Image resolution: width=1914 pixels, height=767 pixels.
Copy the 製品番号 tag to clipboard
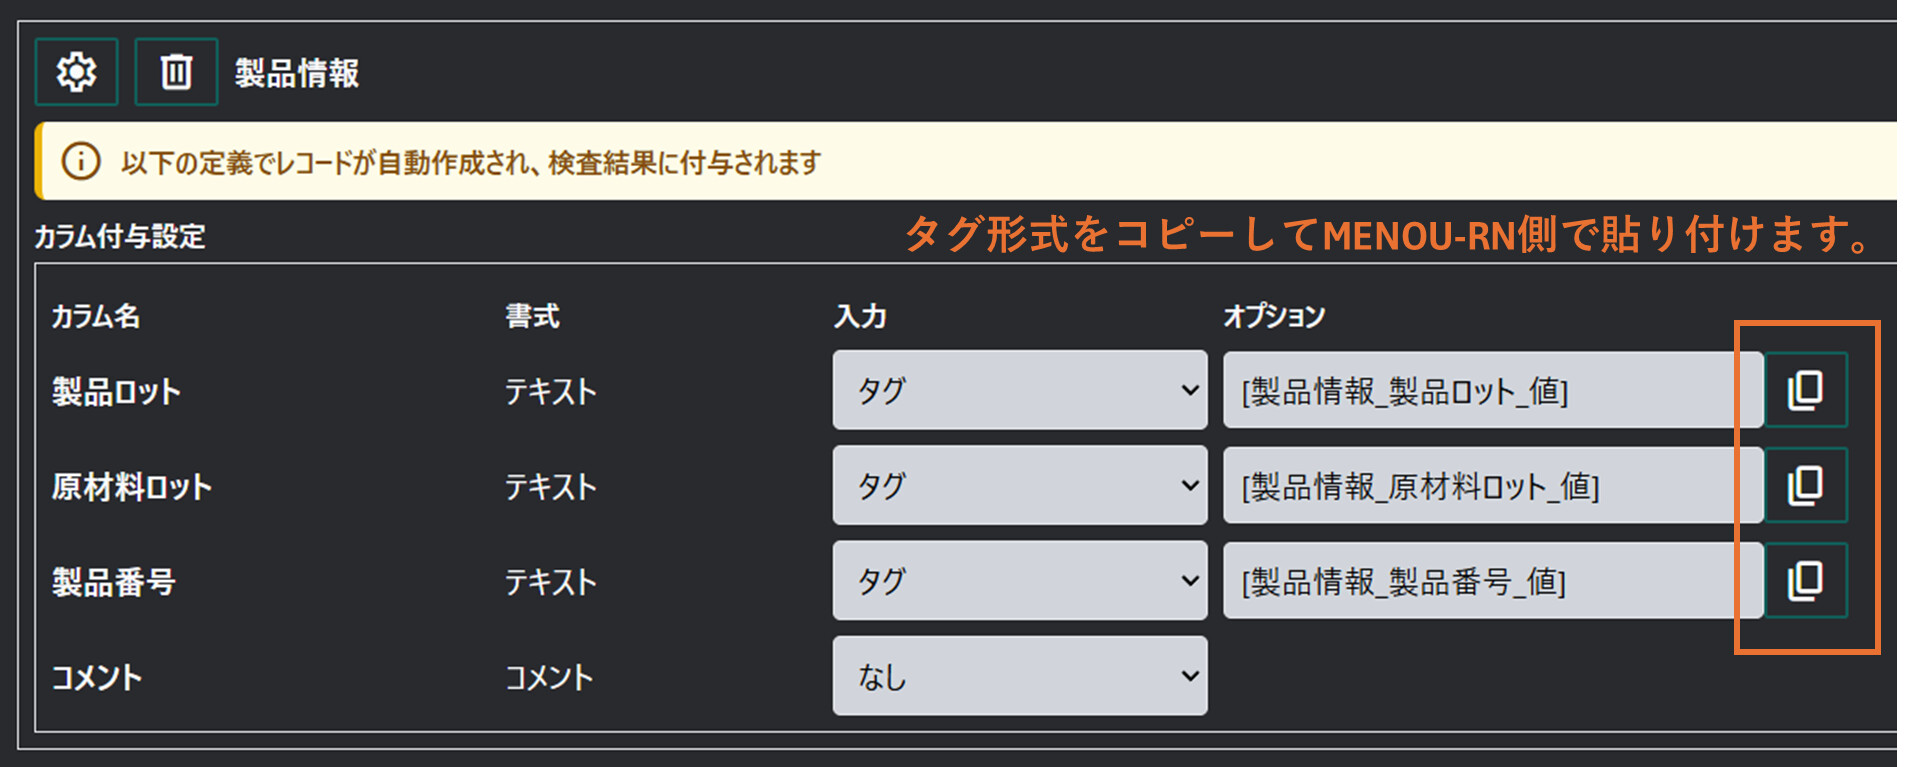[x=1805, y=581]
